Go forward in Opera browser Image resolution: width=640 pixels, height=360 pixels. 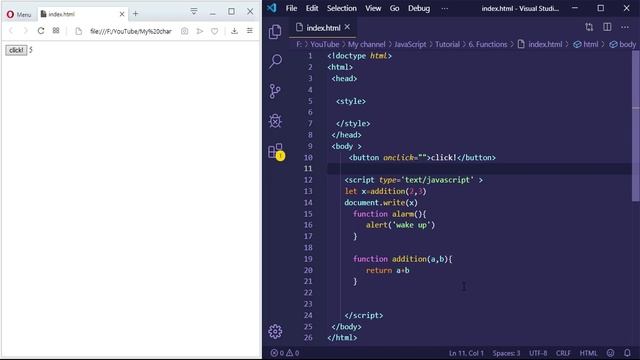pos(25,31)
